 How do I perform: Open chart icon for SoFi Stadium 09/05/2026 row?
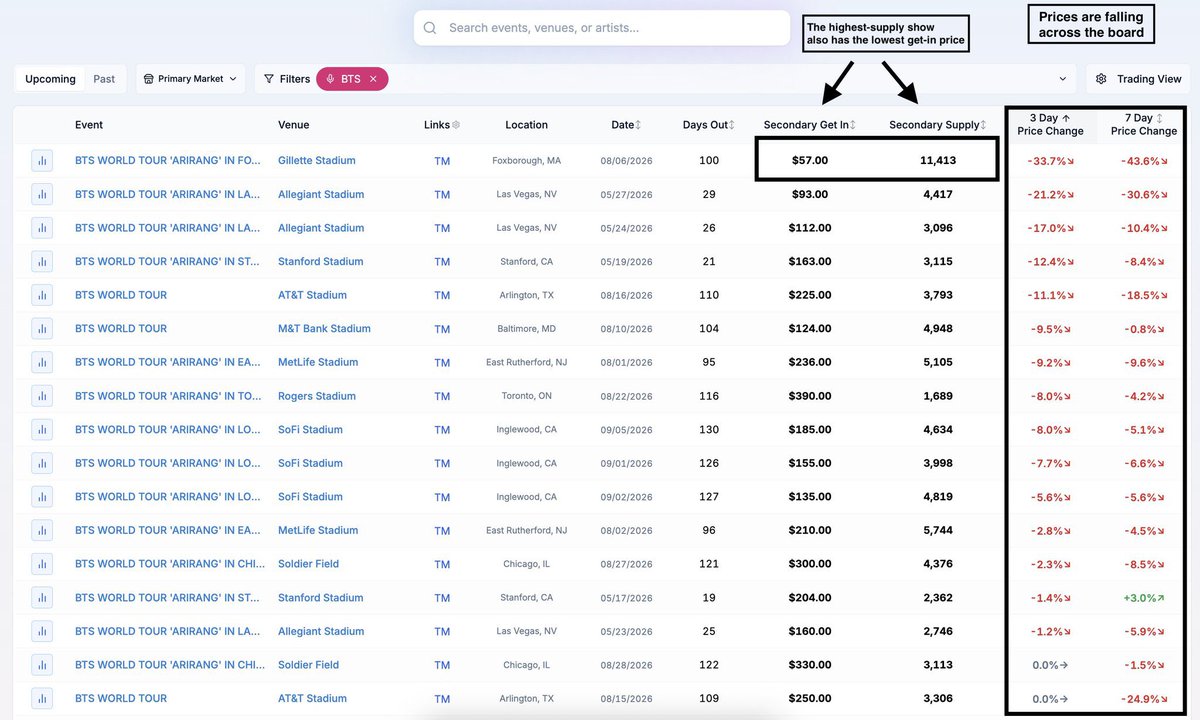[42, 430]
